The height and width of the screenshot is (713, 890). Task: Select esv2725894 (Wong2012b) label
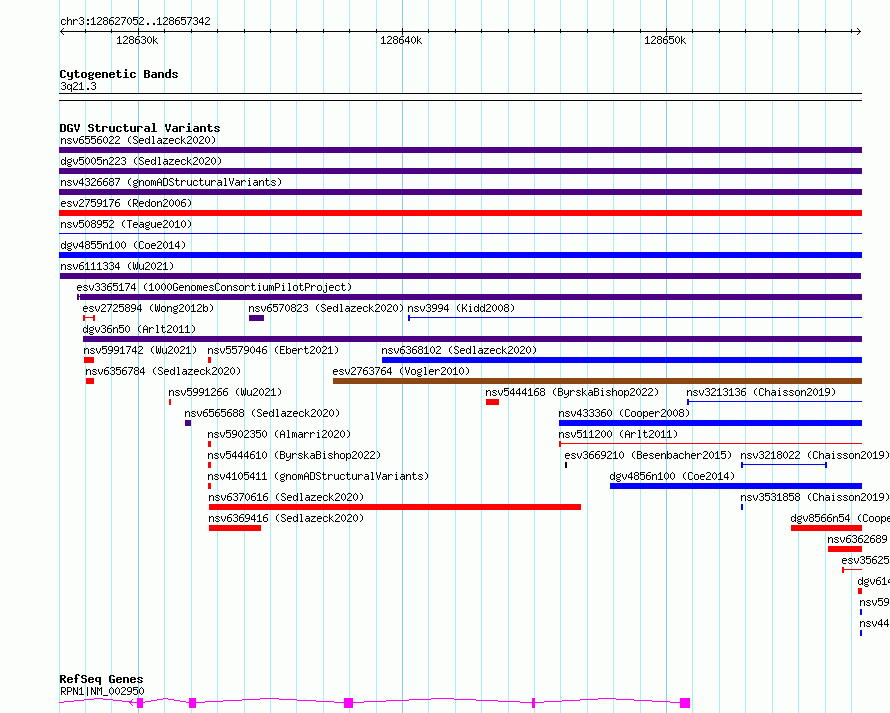(148, 308)
